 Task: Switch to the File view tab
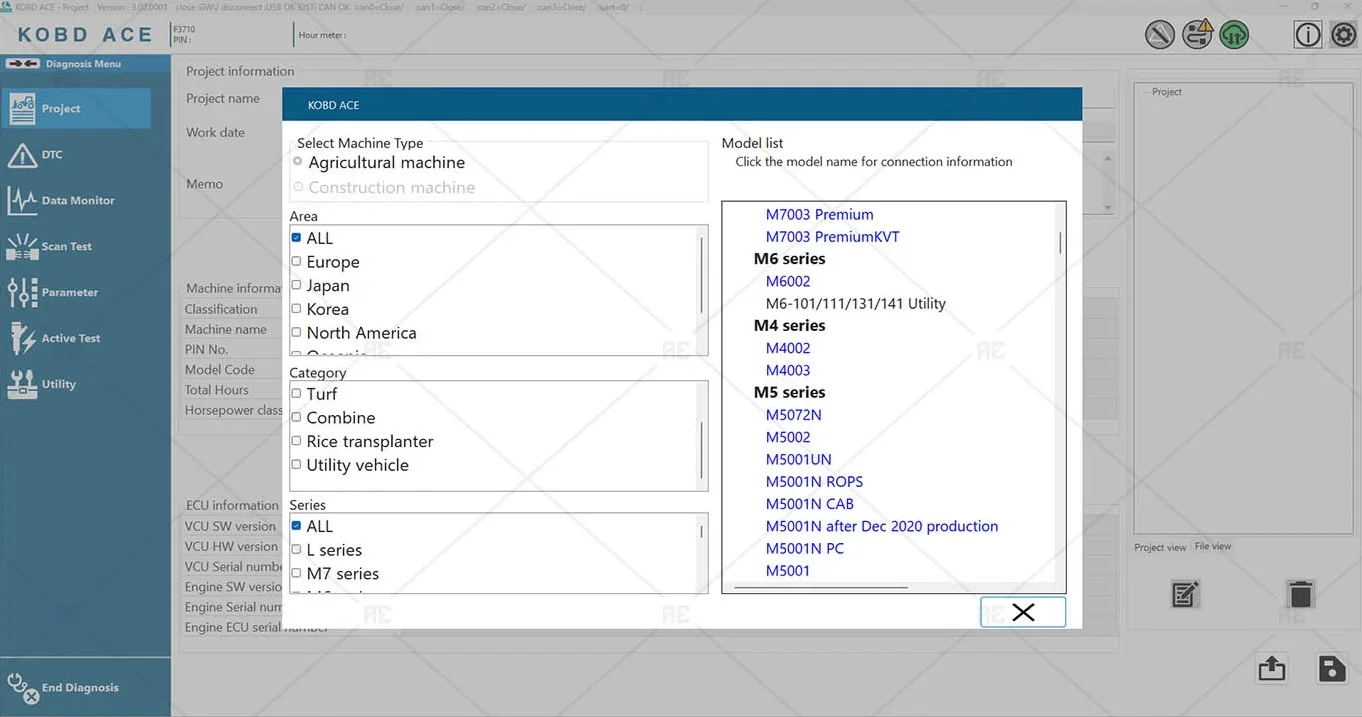1213,546
